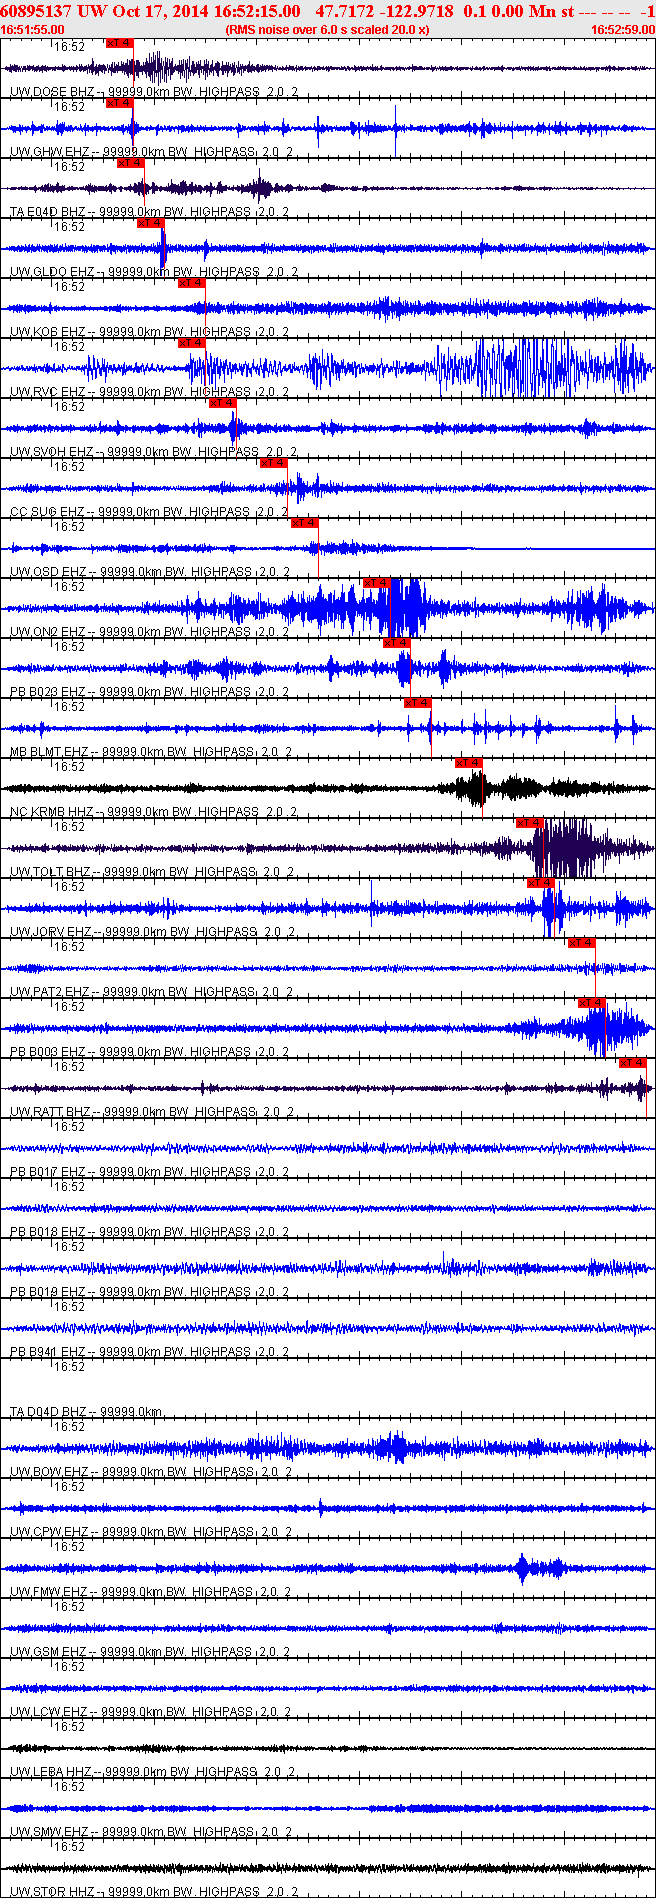Viewport: 656px width, 1898px height.
Task: Select the red pick marker on TOLT trace
Action: coord(529,823)
